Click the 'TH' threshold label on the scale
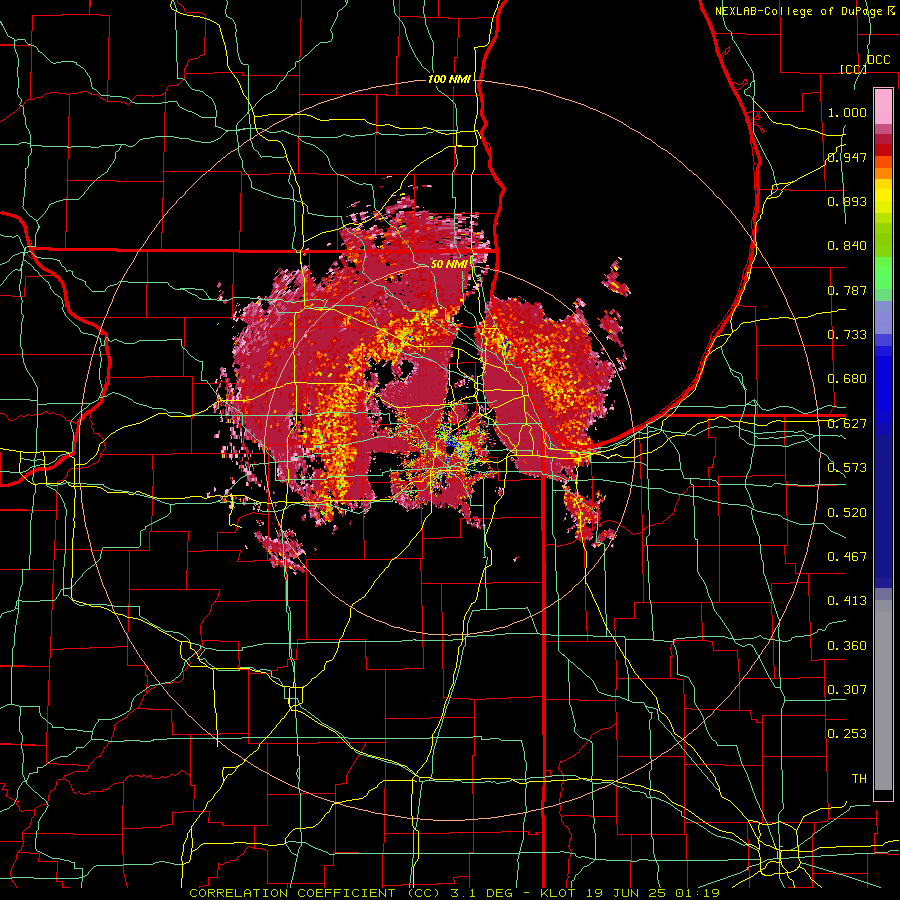This screenshot has width=900, height=900. point(859,779)
